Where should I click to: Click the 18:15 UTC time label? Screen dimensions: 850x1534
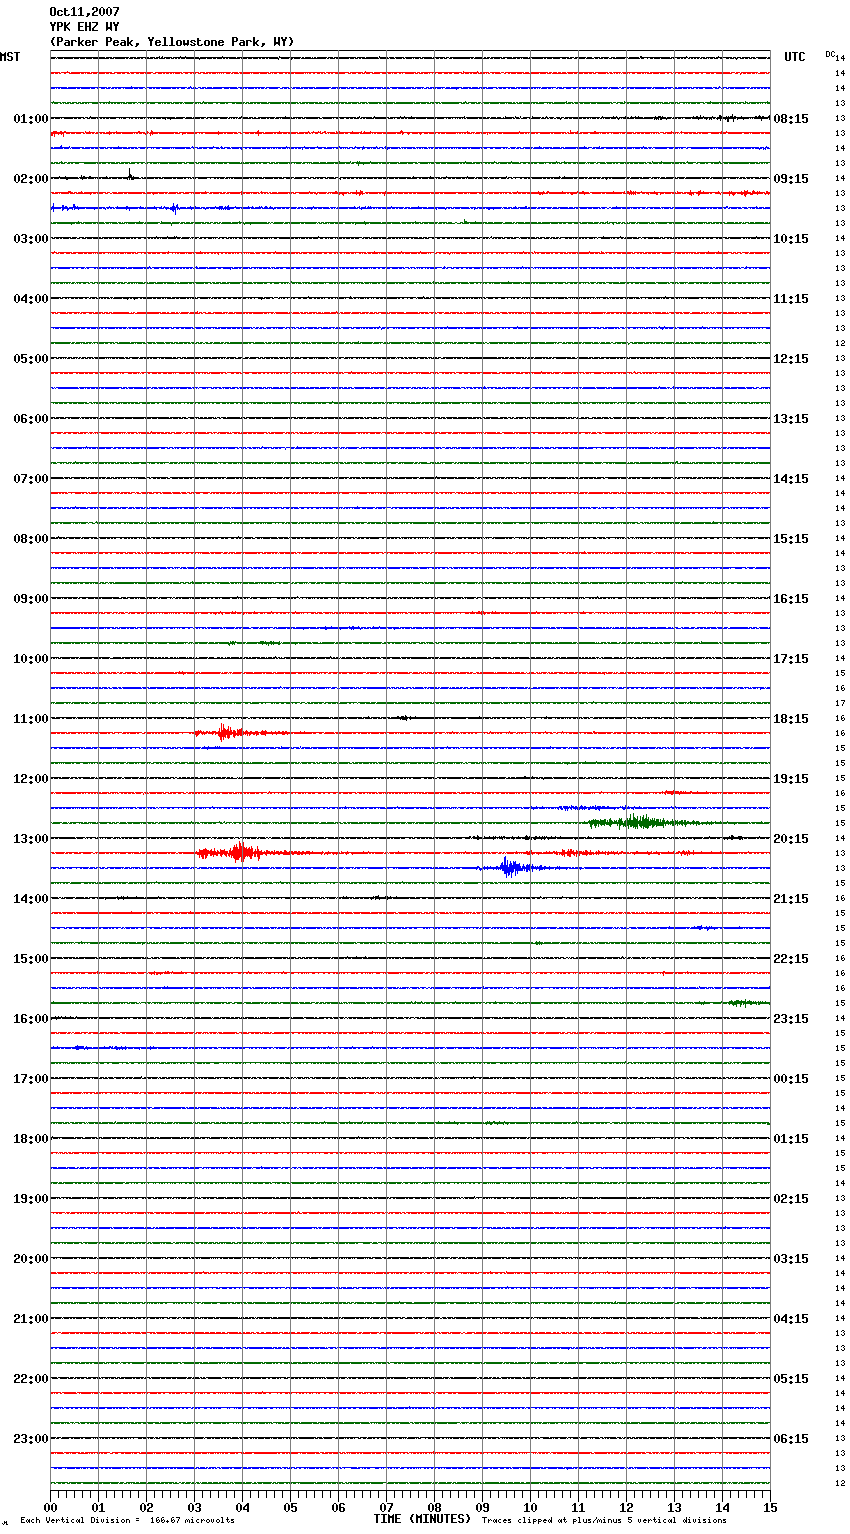791,719
